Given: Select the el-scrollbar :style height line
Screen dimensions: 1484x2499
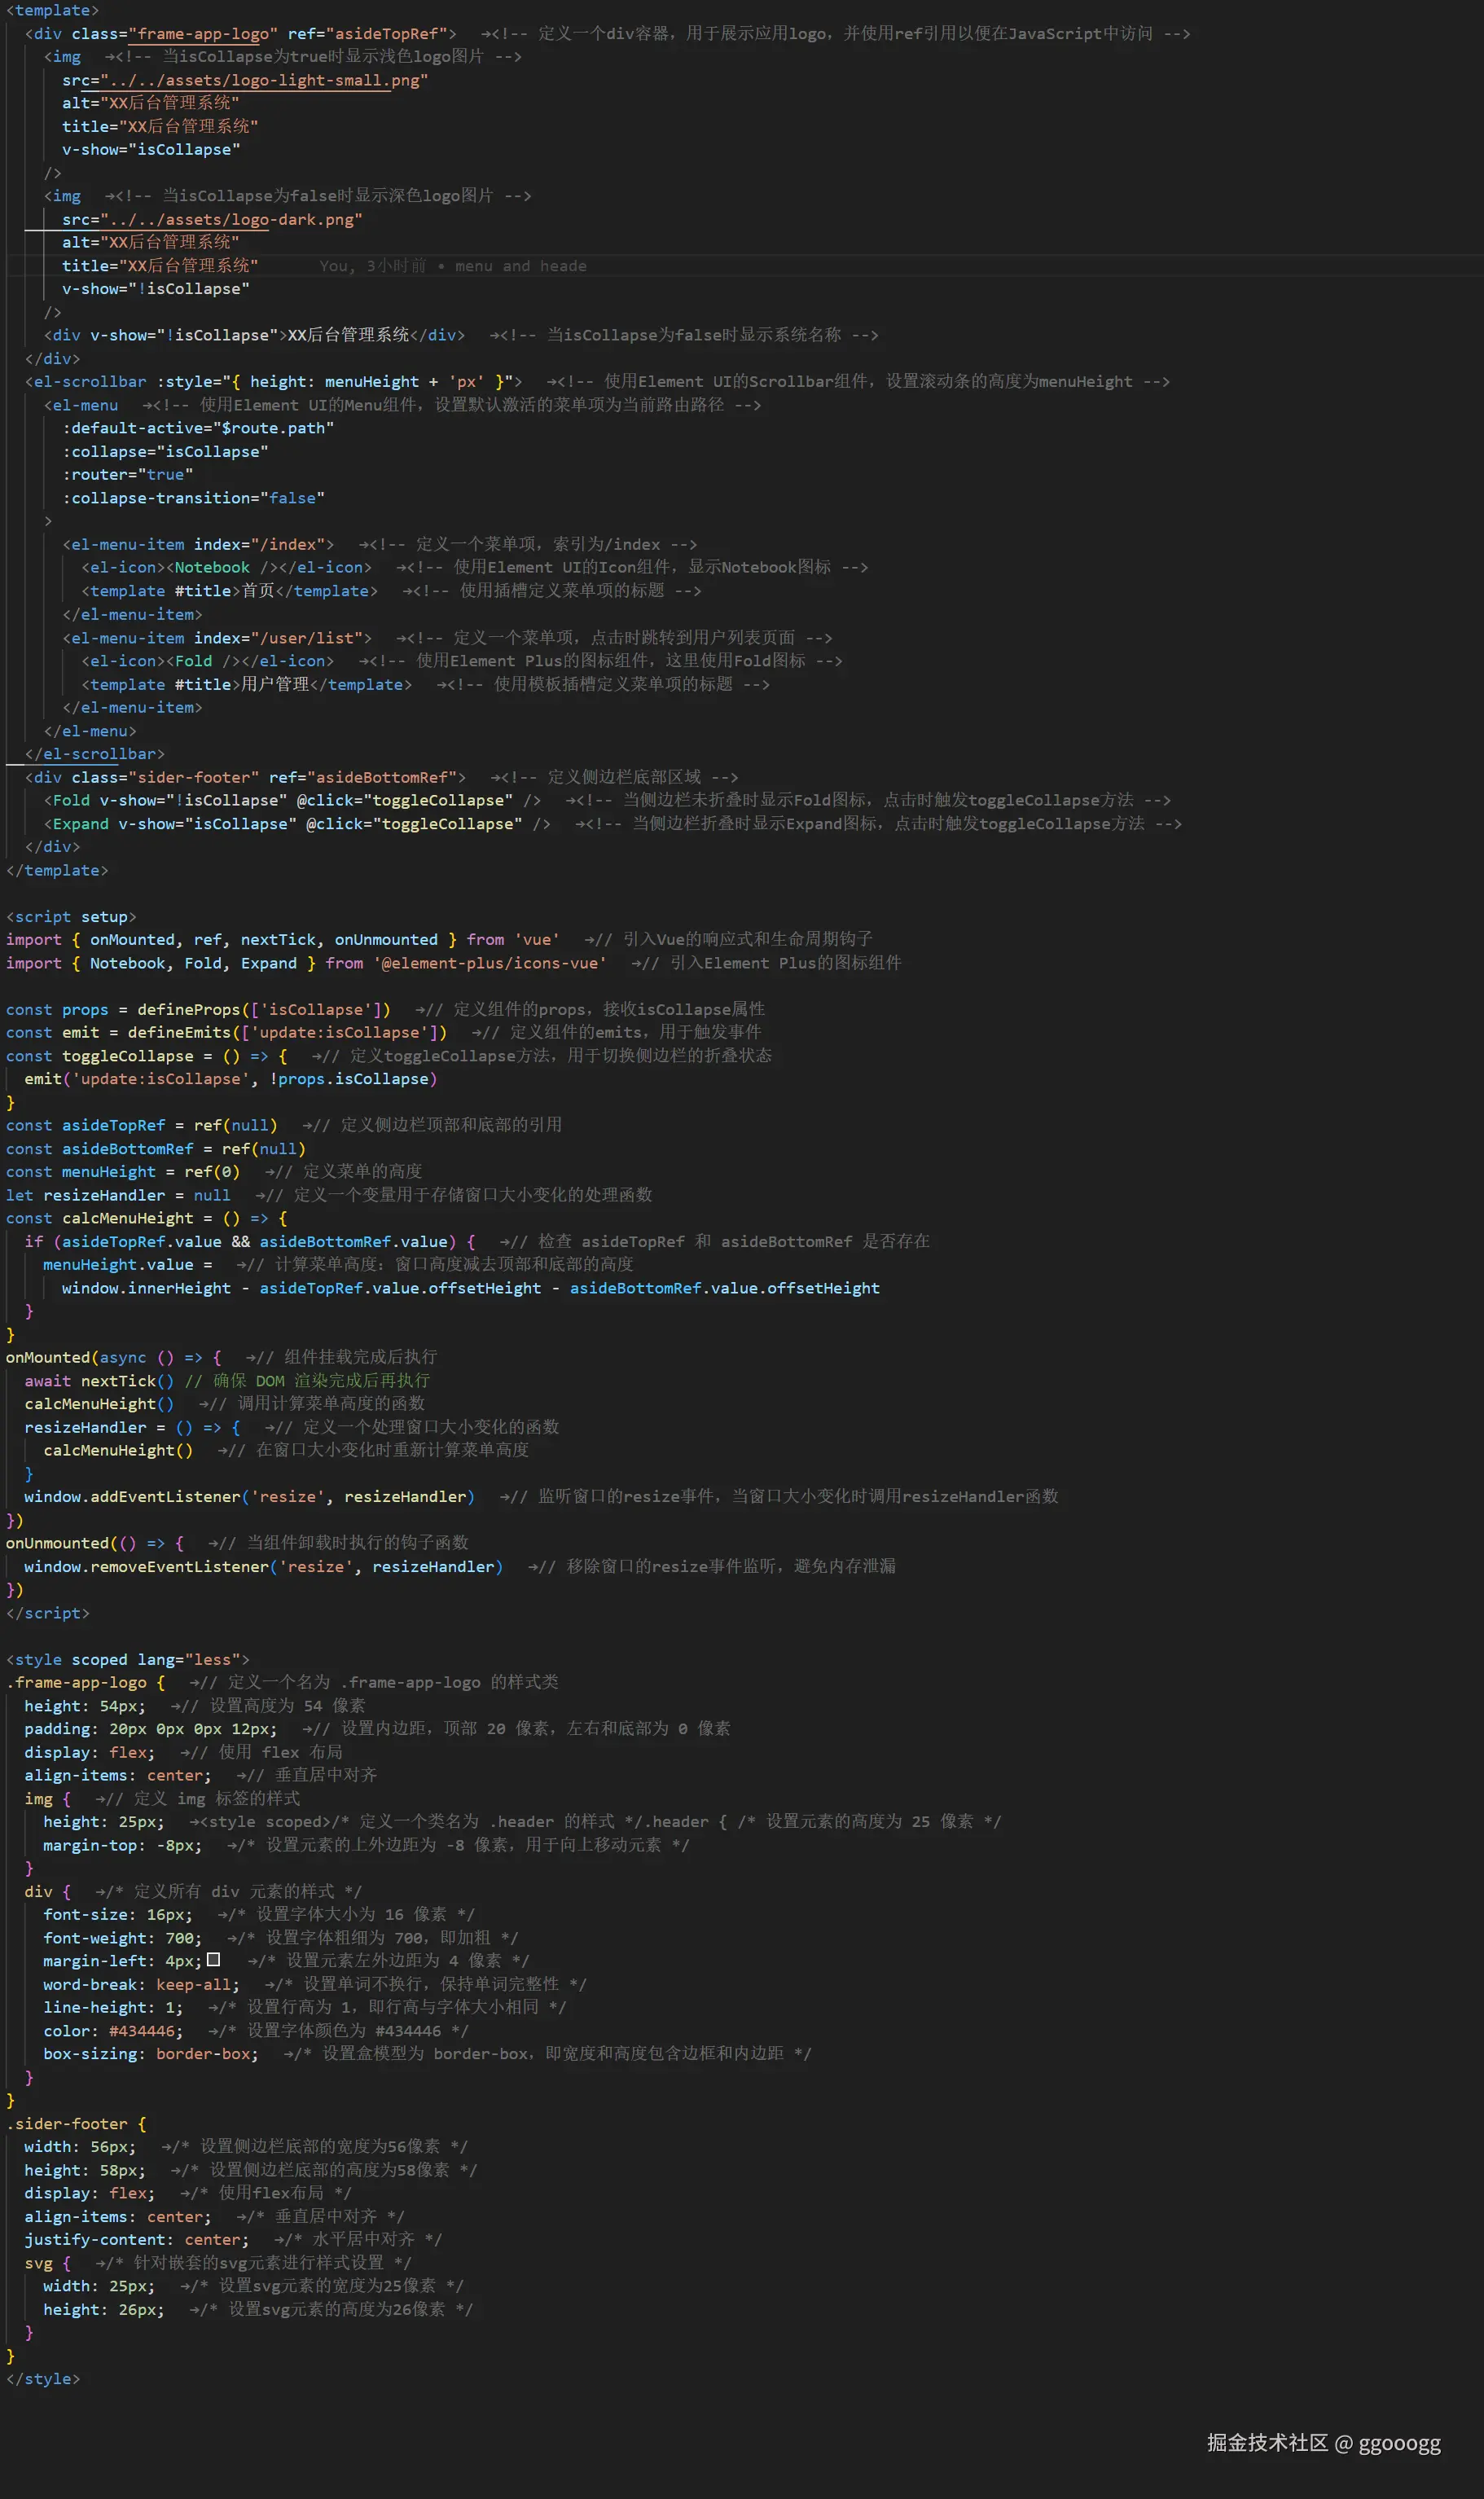Looking at the screenshot, I should 273,382.
